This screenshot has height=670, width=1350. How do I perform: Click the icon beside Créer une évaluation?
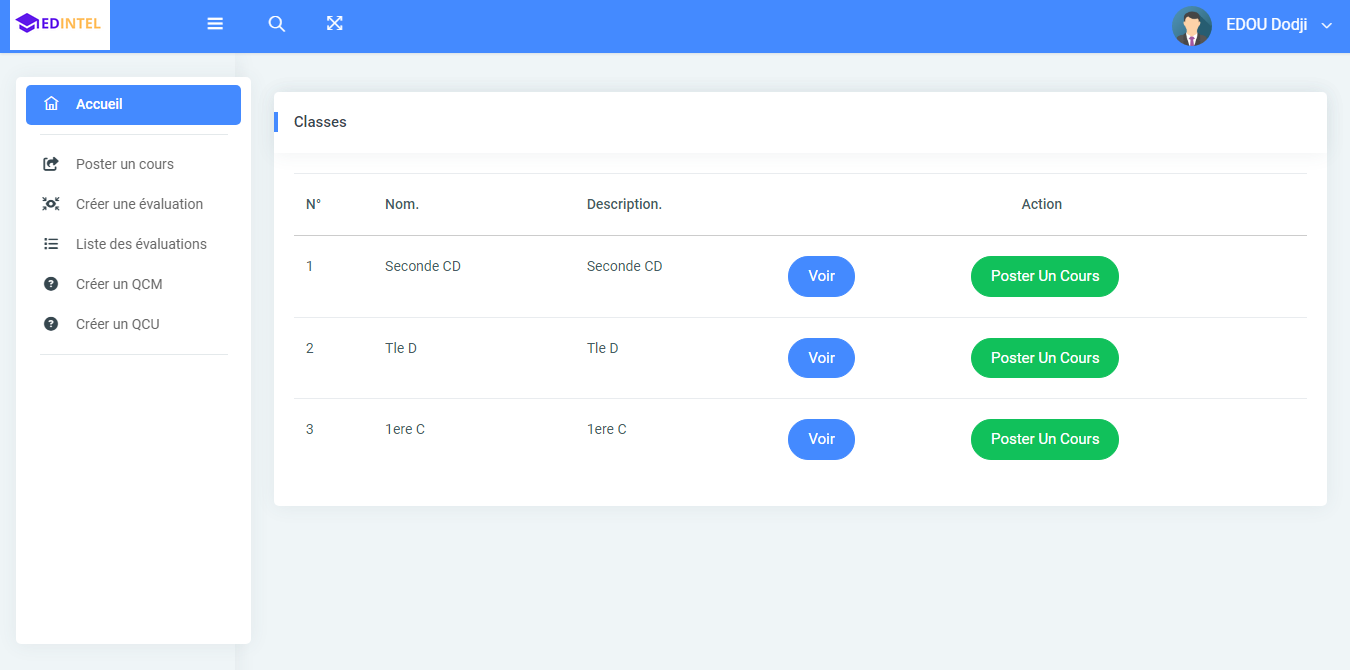tap(51, 204)
